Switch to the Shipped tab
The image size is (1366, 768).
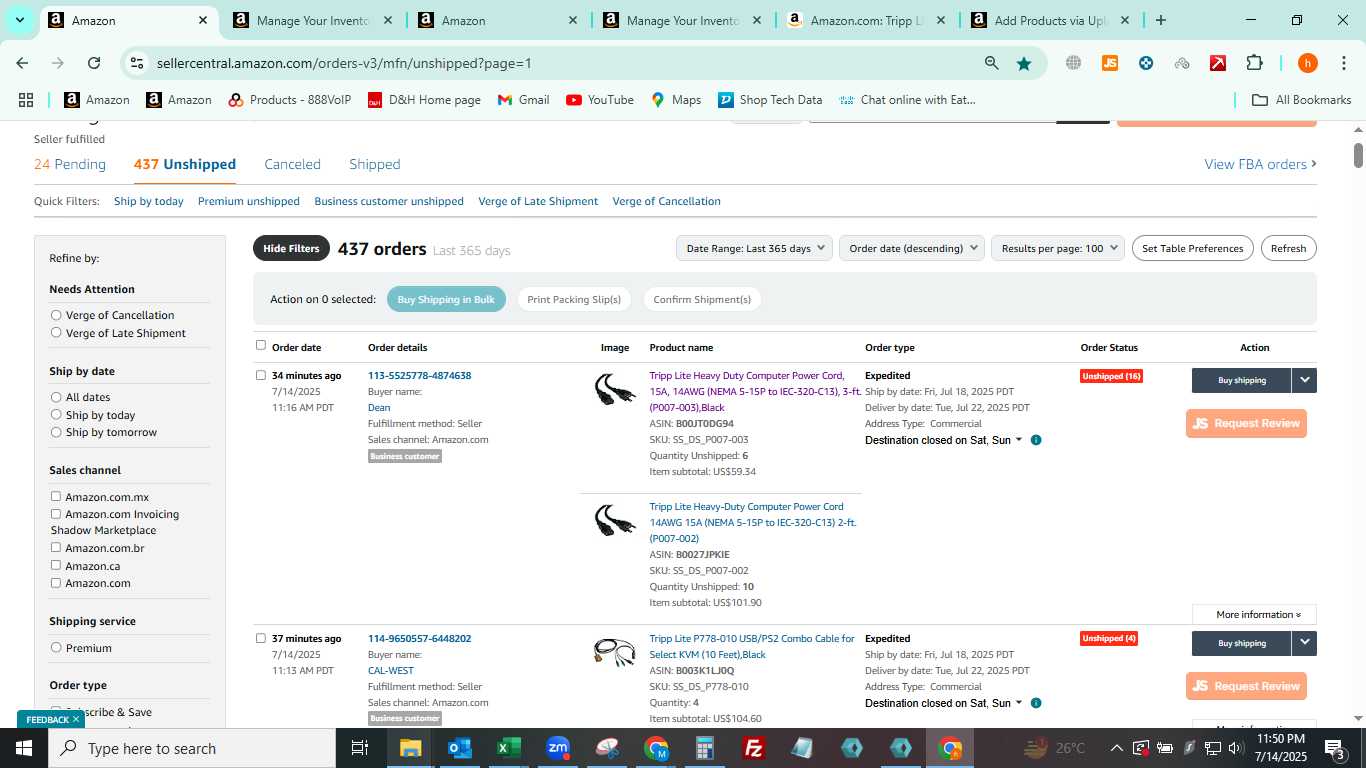pos(374,164)
